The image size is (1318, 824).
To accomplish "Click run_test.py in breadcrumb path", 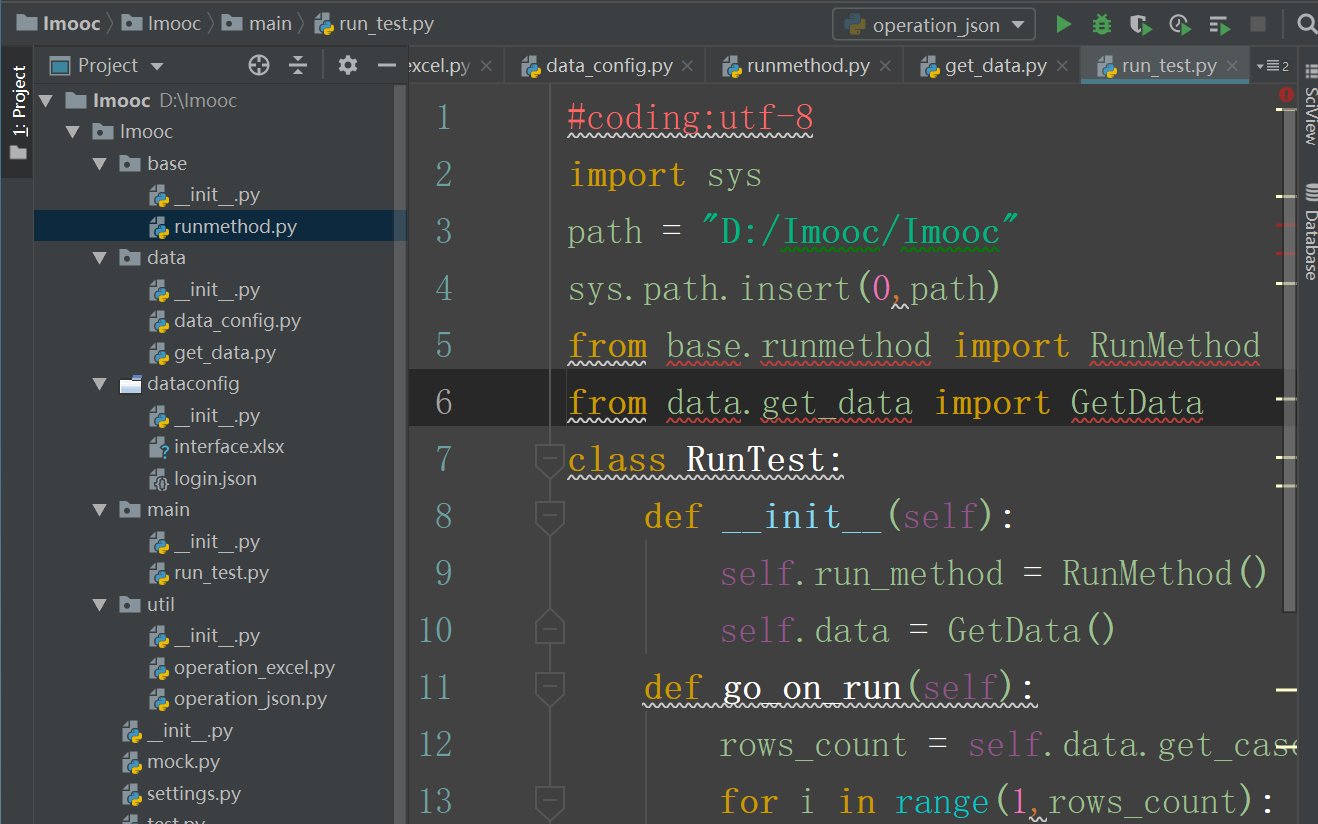I will [x=375, y=23].
